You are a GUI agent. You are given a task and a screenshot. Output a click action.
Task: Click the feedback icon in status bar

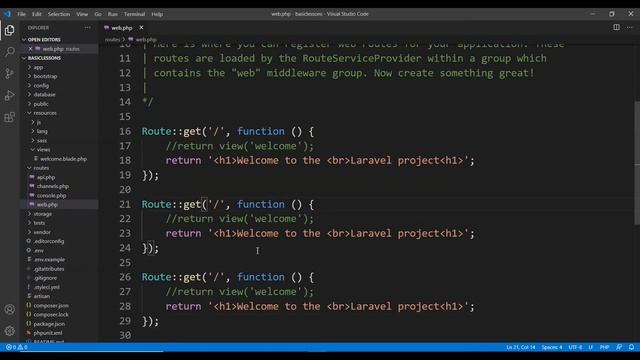click(619, 347)
